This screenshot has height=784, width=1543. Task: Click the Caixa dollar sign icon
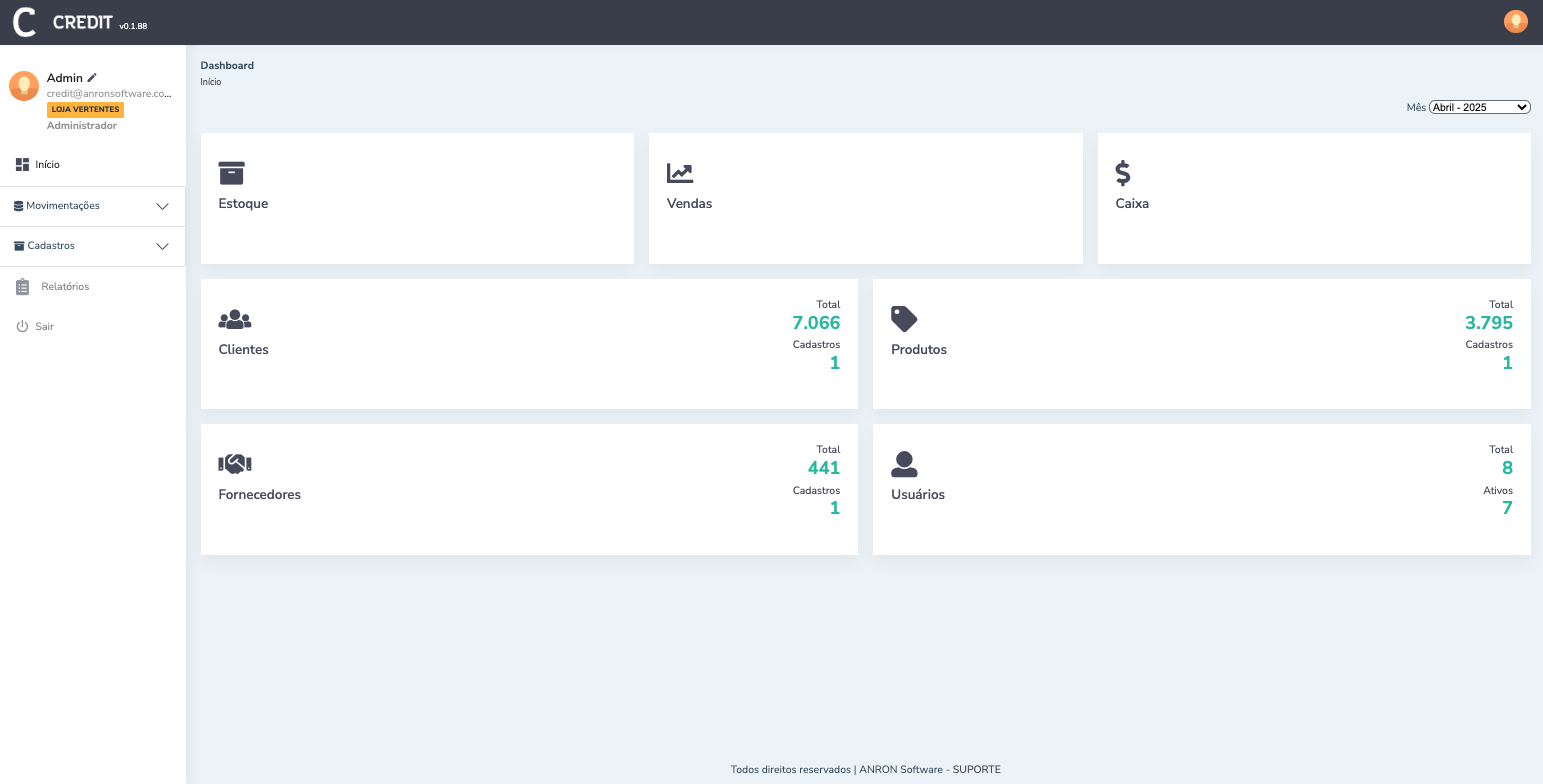[1123, 173]
